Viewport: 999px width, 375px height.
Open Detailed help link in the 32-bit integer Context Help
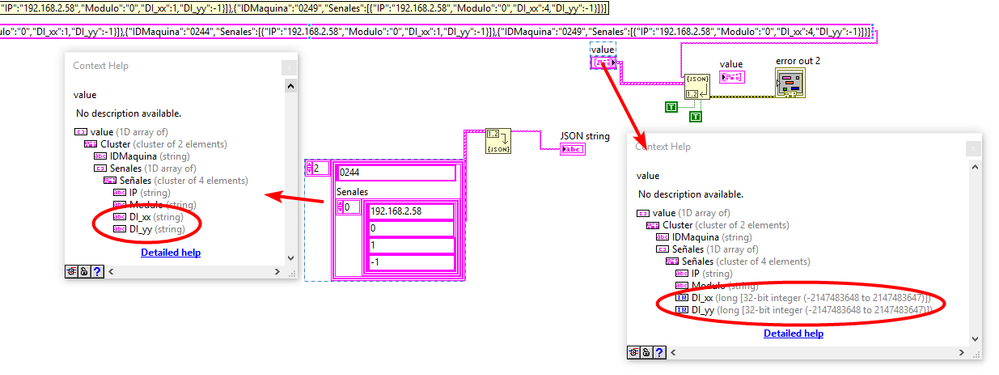pos(793,334)
